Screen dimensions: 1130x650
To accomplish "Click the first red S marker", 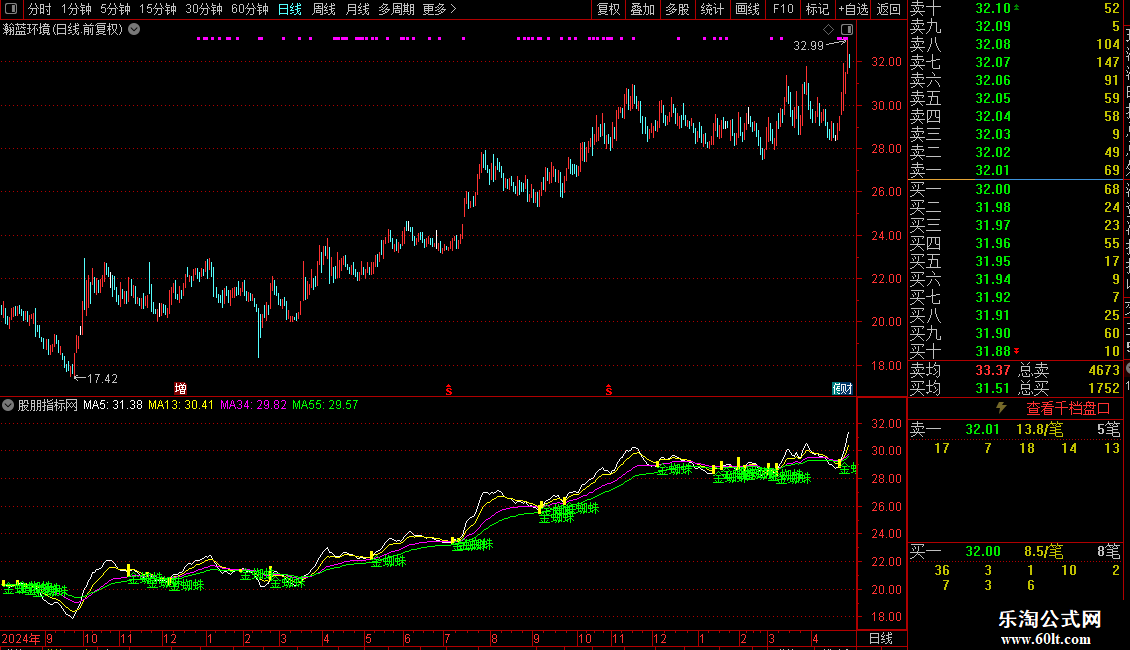I will [x=448, y=390].
